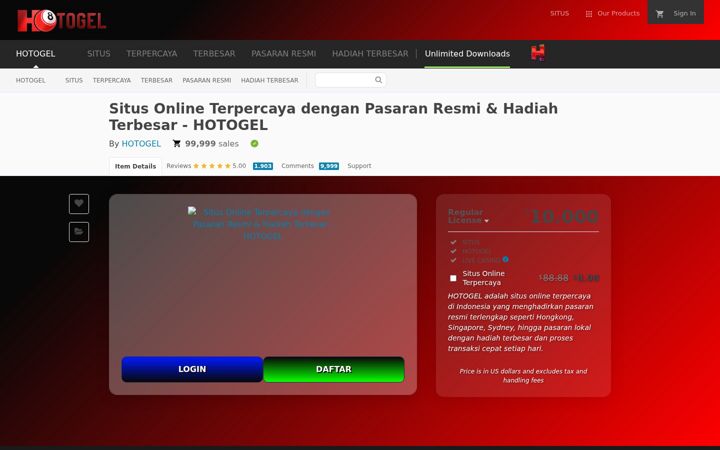Open TERBESAR in the dark nav bar
The width and height of the screenshot is (720, 450).
214,54
